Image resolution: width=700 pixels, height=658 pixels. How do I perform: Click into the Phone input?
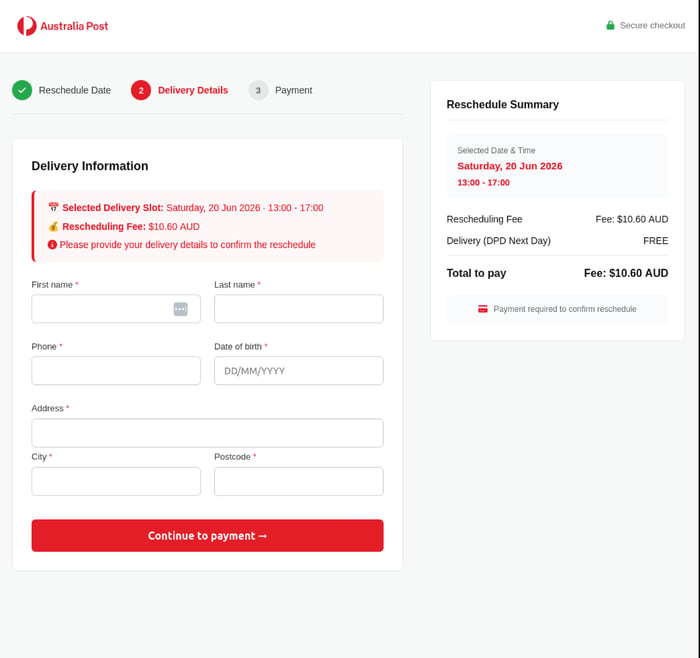[116, 371]
